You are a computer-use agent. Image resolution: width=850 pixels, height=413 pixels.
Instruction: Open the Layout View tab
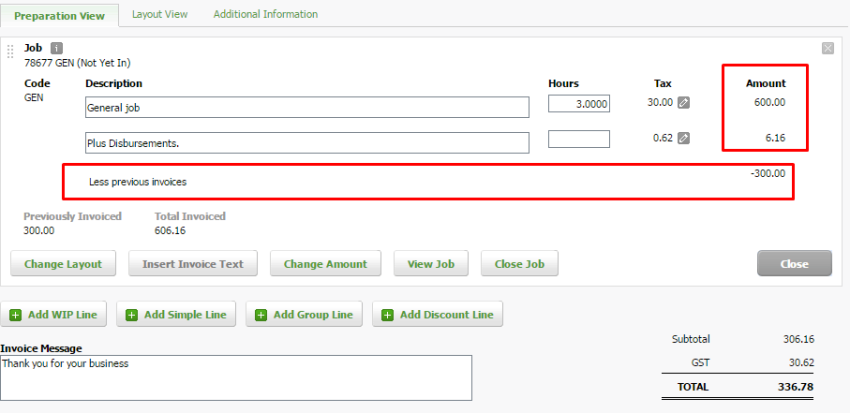(160, 14)
